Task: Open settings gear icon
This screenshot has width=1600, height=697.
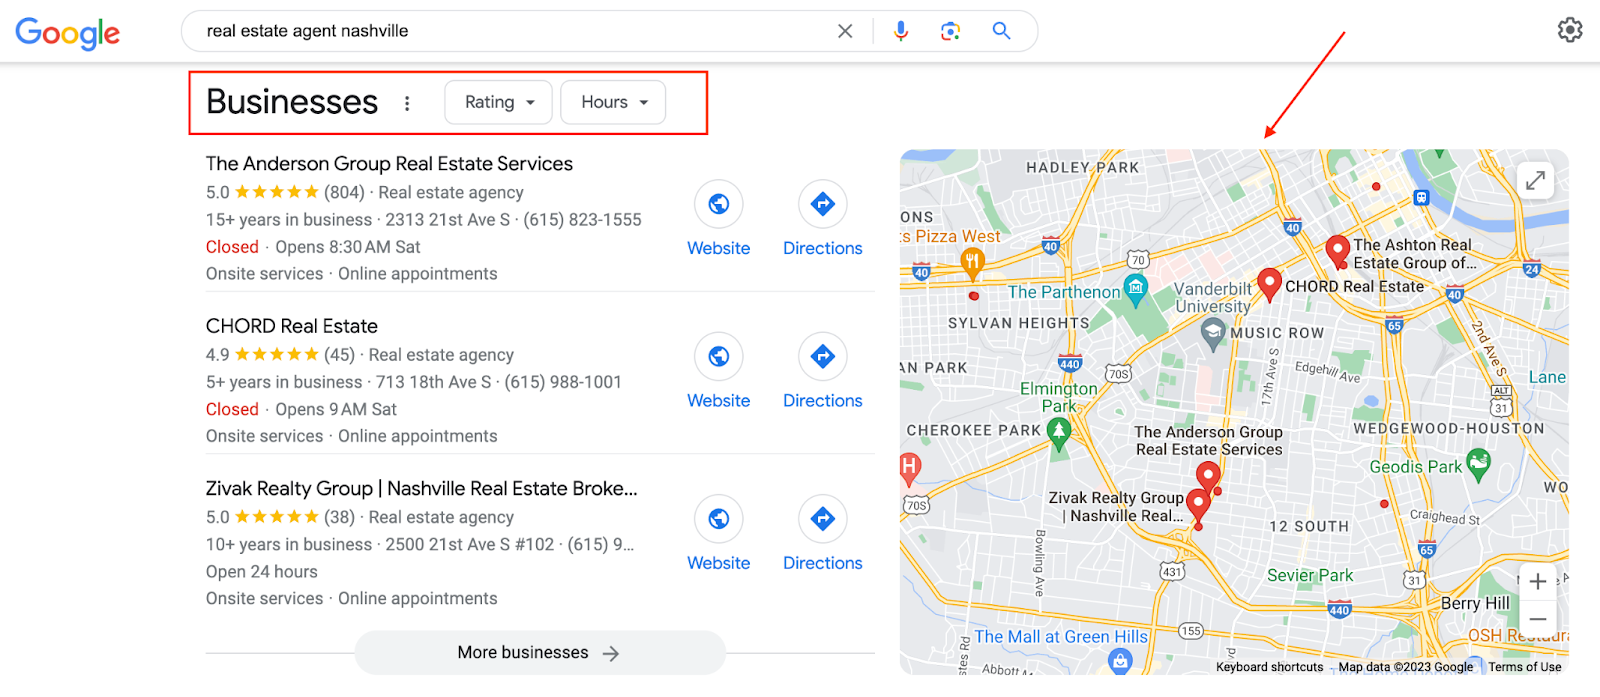Action: coord(1570,30)
